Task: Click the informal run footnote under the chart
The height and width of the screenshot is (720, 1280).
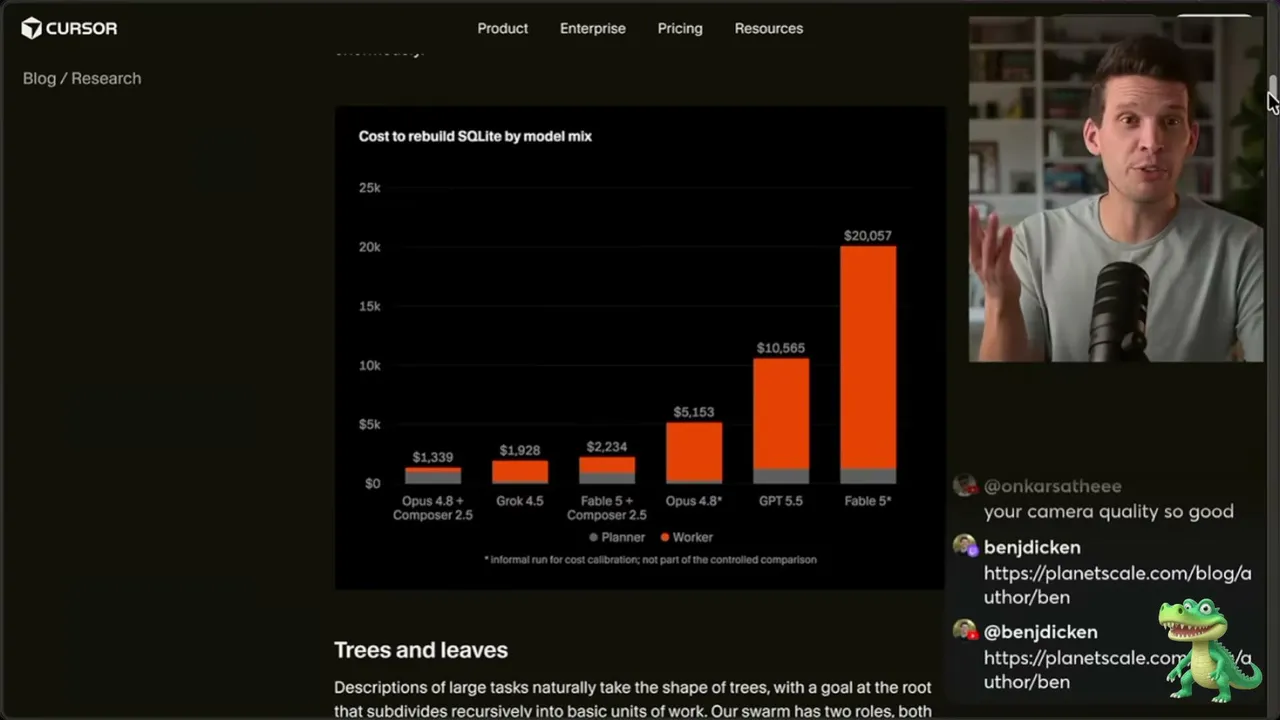Action: click(650, 560)
